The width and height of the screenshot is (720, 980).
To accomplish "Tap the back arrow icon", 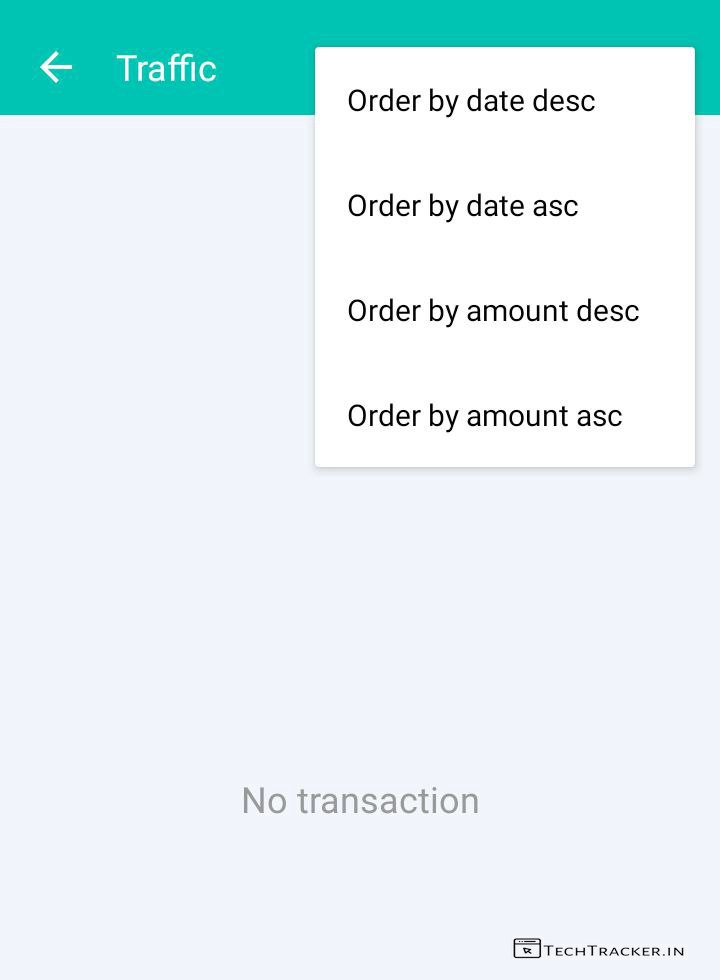I will 56,68.
